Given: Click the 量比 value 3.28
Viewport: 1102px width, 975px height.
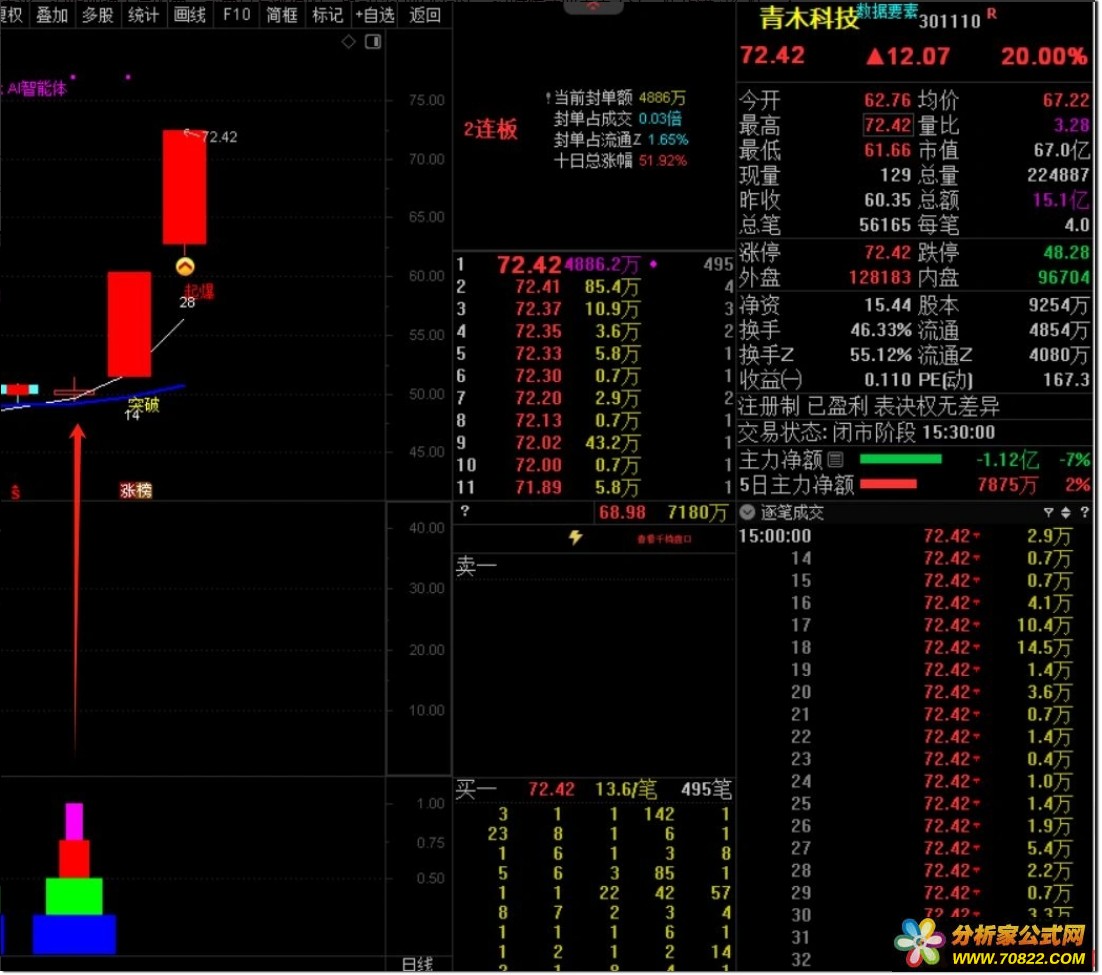Looking at the screenshot, I should click(1071, 125).
